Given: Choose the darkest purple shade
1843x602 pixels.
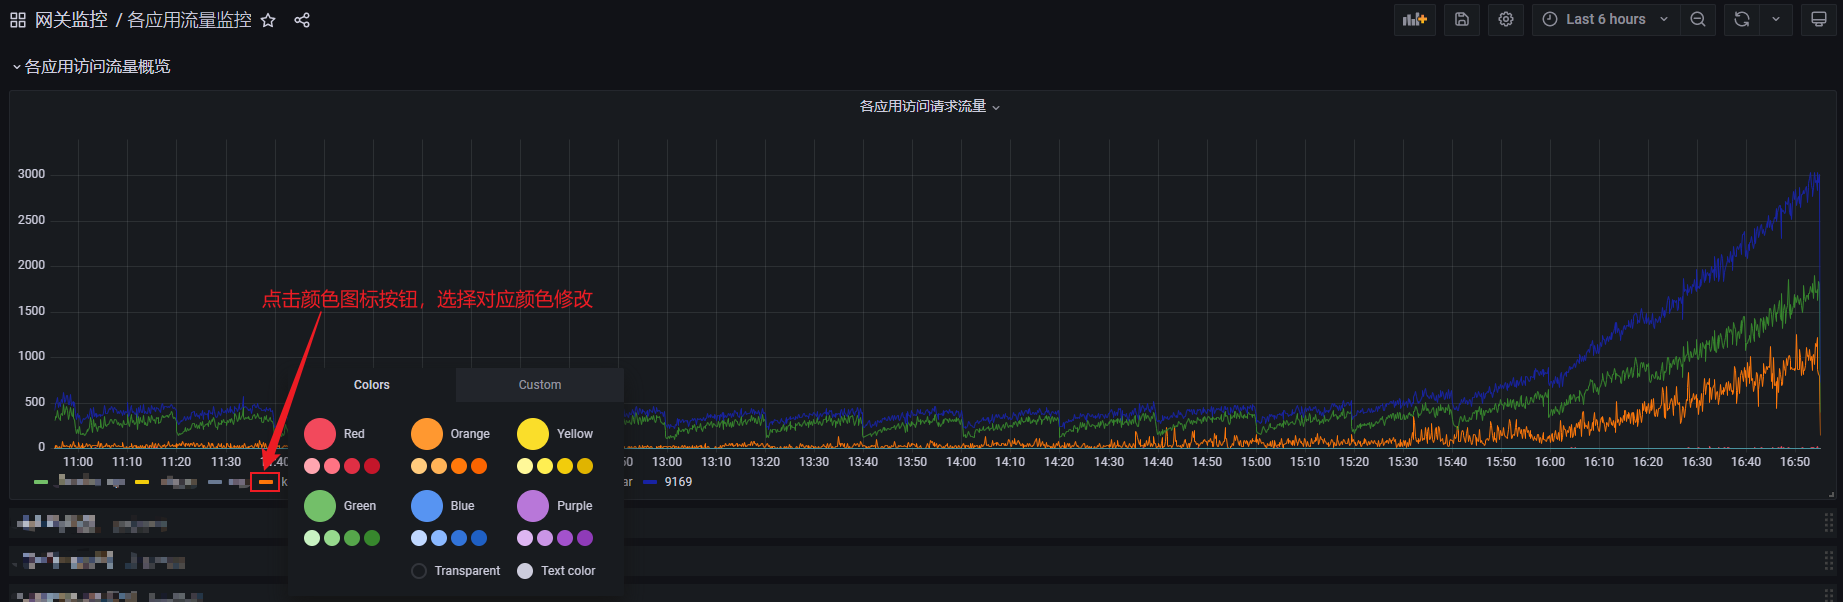Looking at the screenshot, I should click(x=585, y=538).
